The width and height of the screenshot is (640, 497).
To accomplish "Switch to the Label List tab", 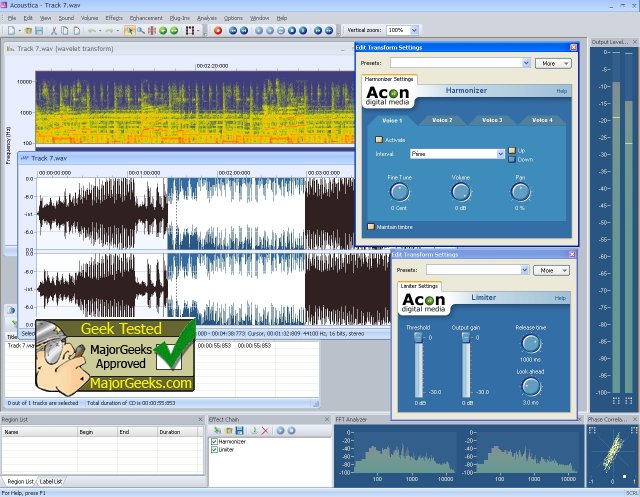I will coord(51,481).
